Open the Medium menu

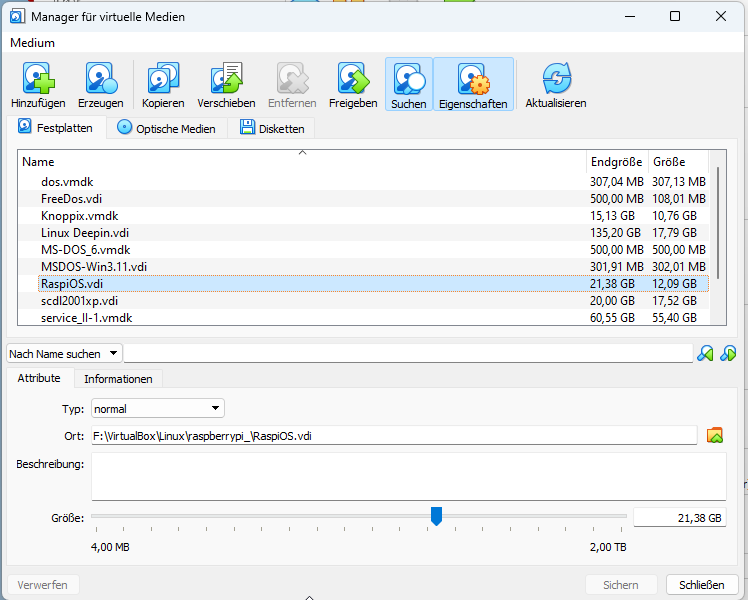[32, 43]
